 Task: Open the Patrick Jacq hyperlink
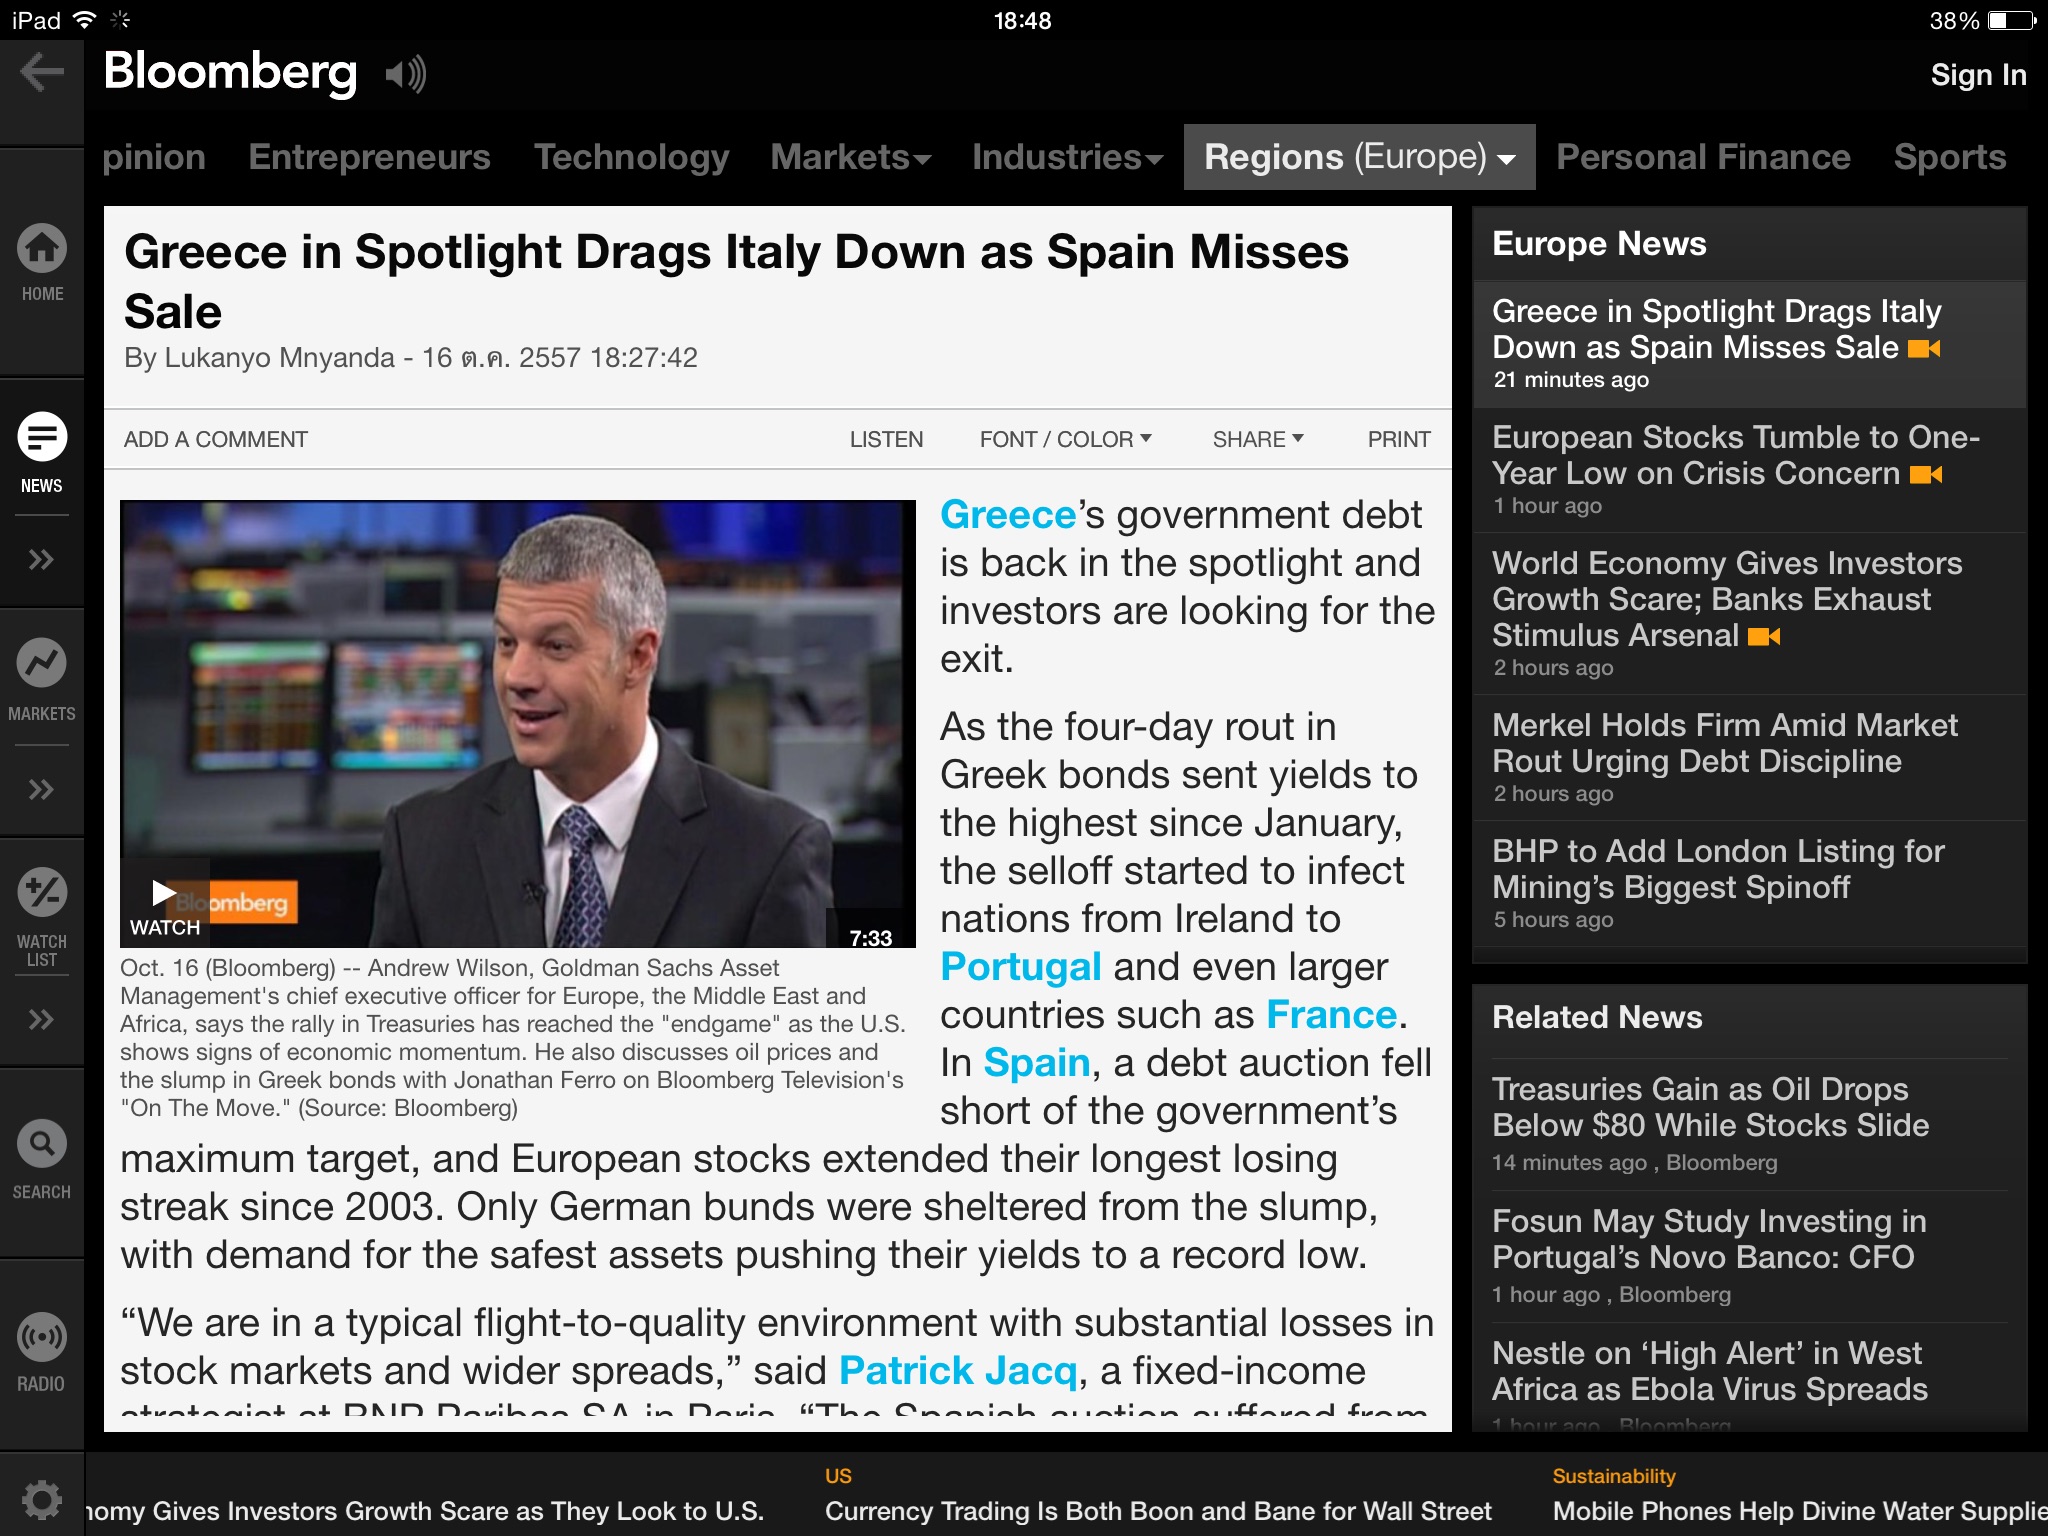pos(957,1370)
